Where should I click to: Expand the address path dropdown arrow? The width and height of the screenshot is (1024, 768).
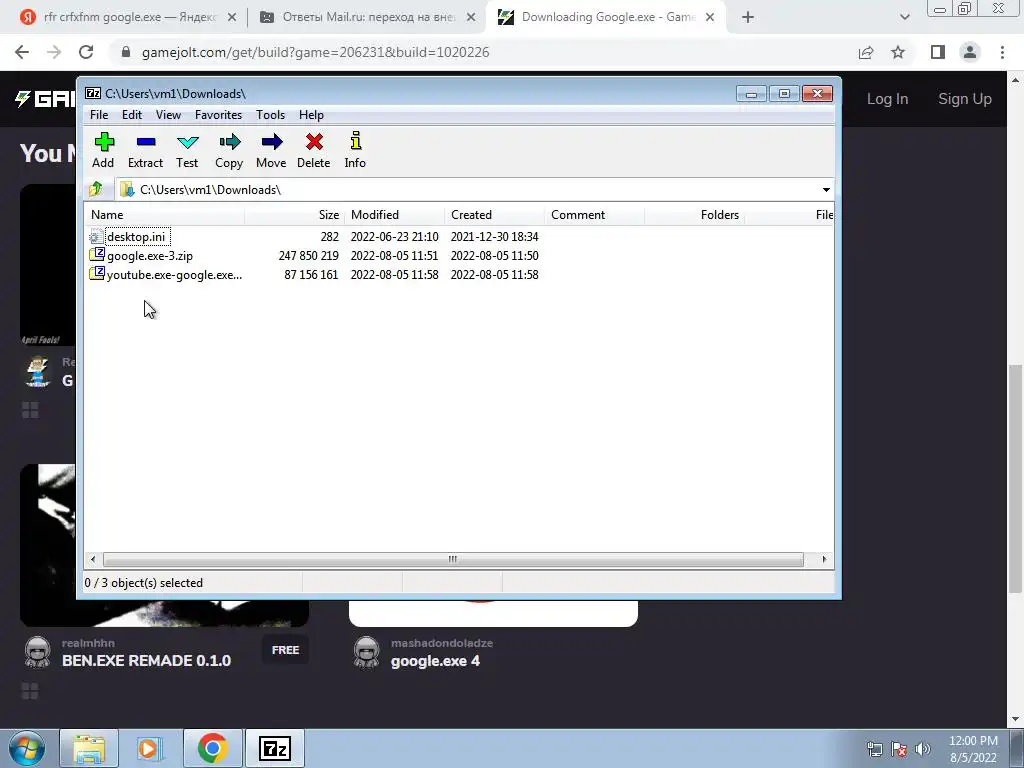826,190
